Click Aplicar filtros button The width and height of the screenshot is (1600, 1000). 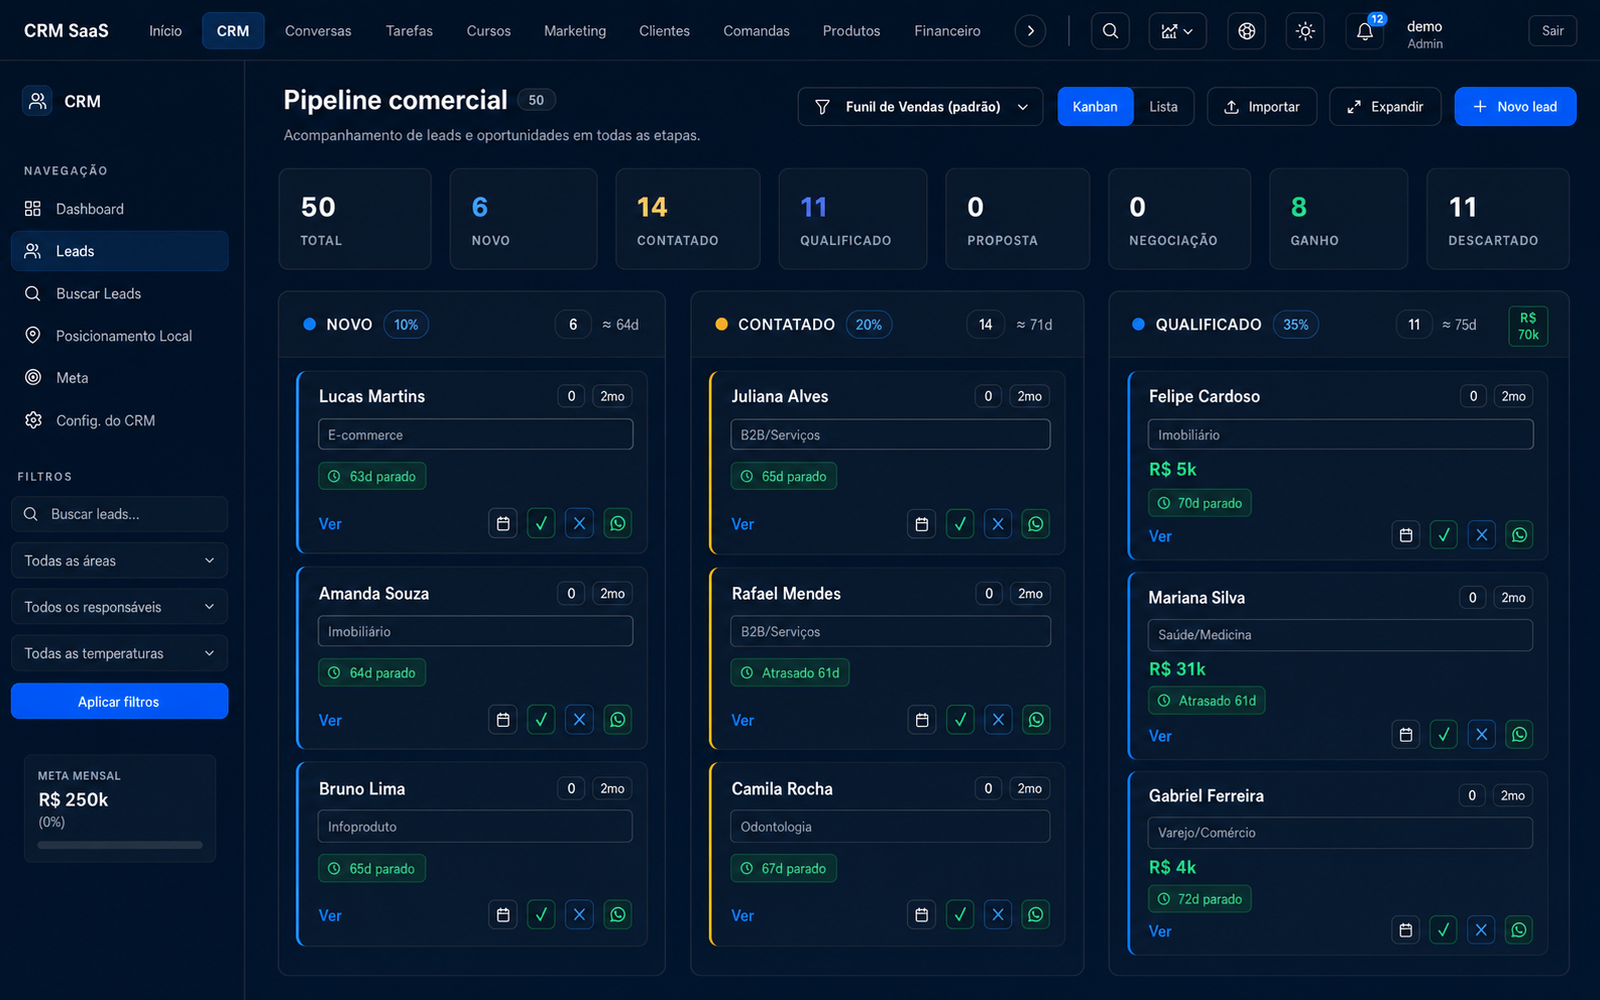click(x=119, y=701)
